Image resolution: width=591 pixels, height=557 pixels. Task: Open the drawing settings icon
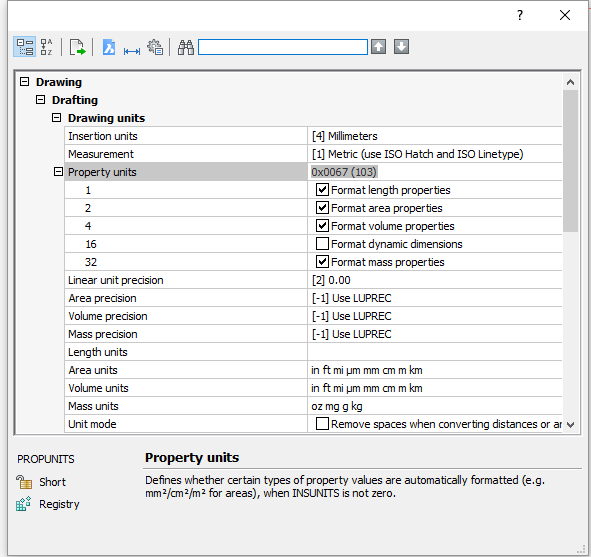pos(109,47)
